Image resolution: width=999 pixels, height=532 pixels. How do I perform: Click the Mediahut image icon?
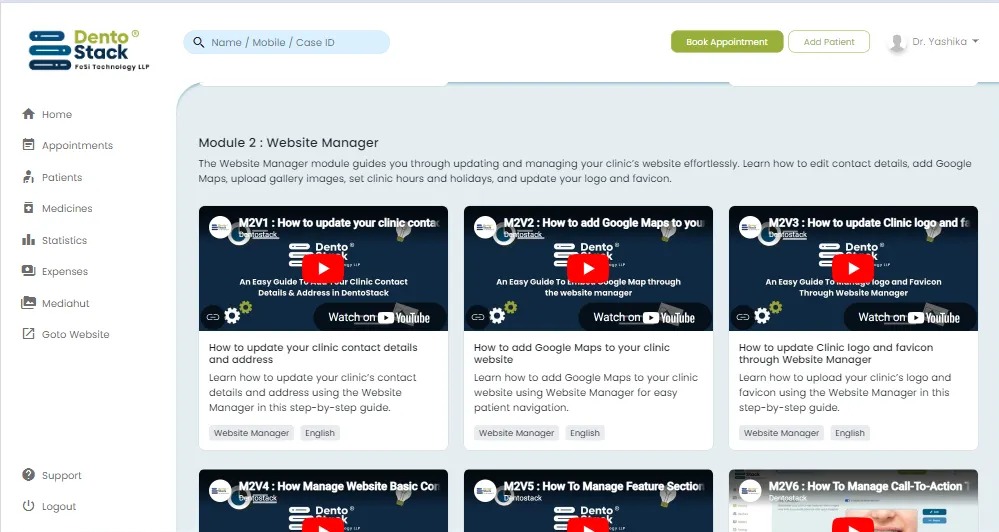28,303
